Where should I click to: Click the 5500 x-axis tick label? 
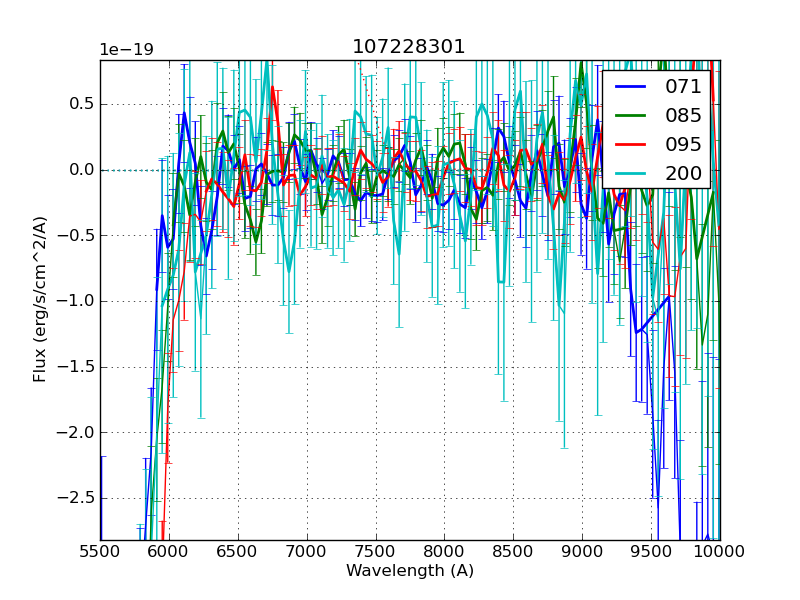tap(100, 551)
